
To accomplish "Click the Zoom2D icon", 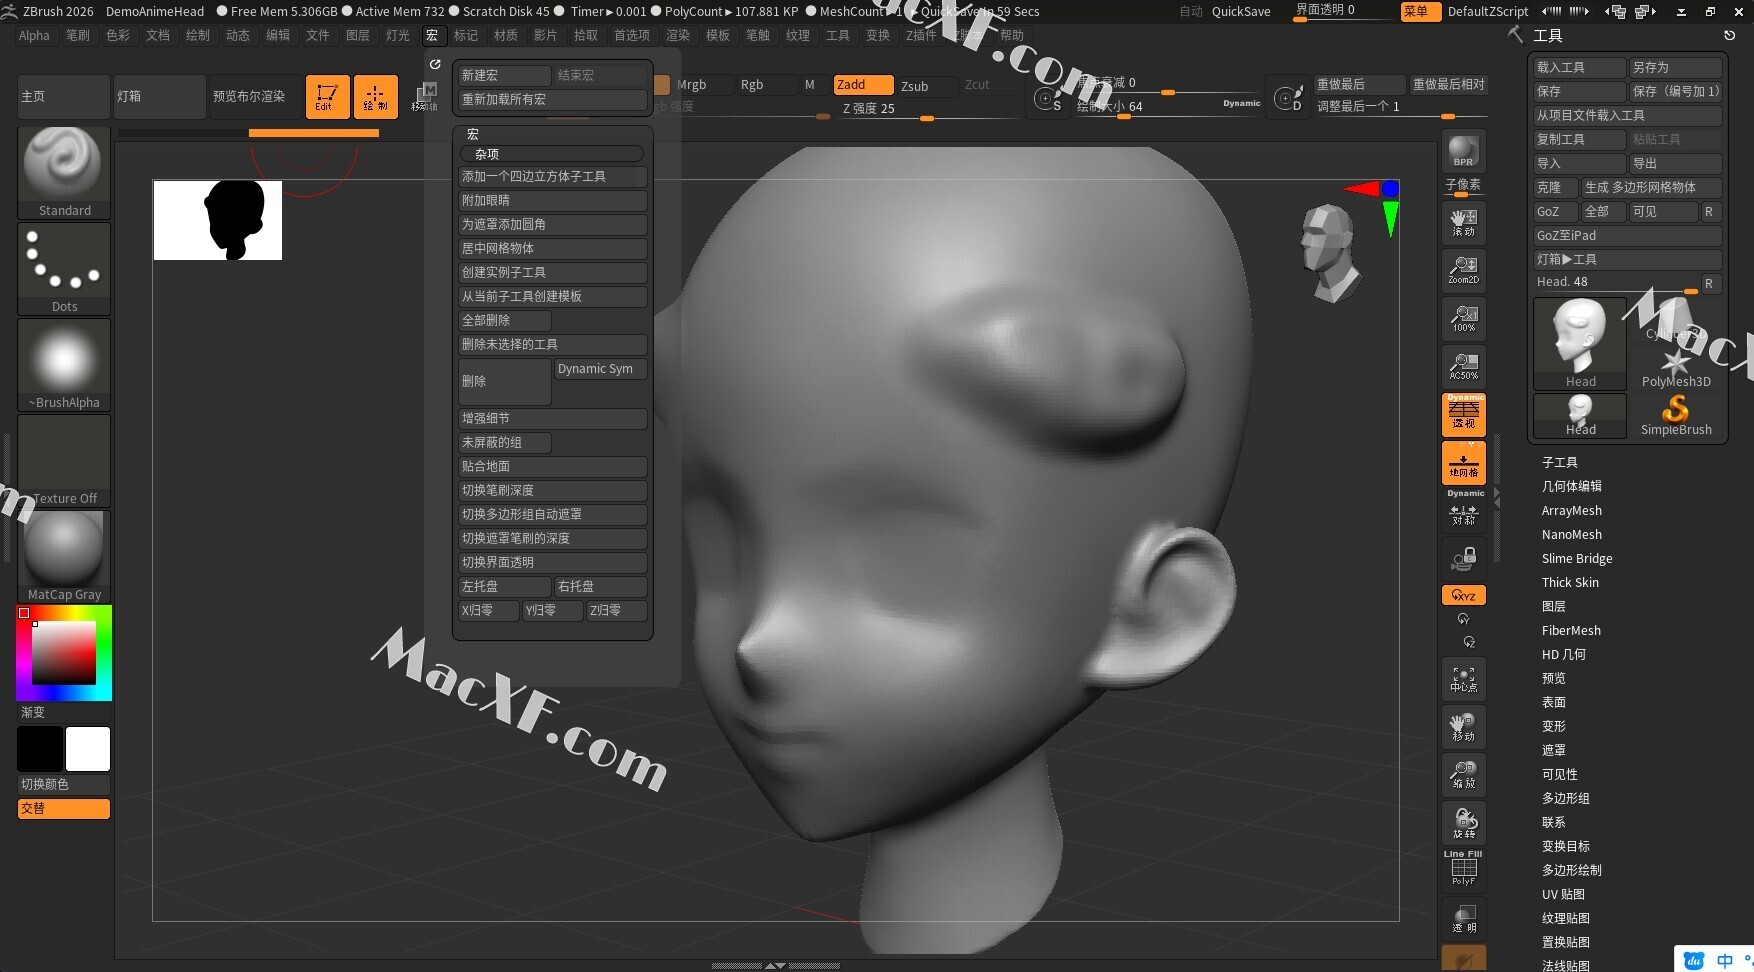I will point(1463,270).
